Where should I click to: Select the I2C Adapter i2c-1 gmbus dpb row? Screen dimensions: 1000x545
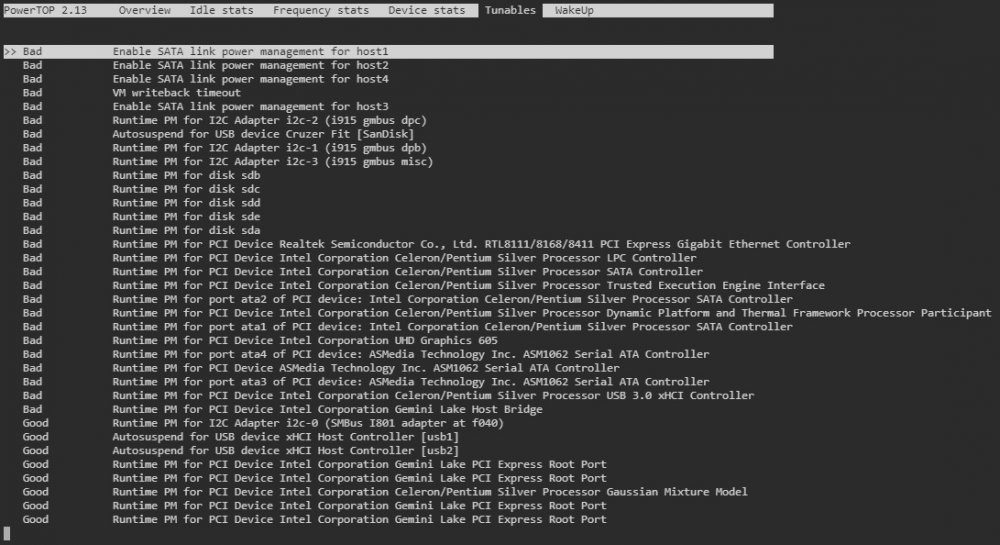click(224, 148)
